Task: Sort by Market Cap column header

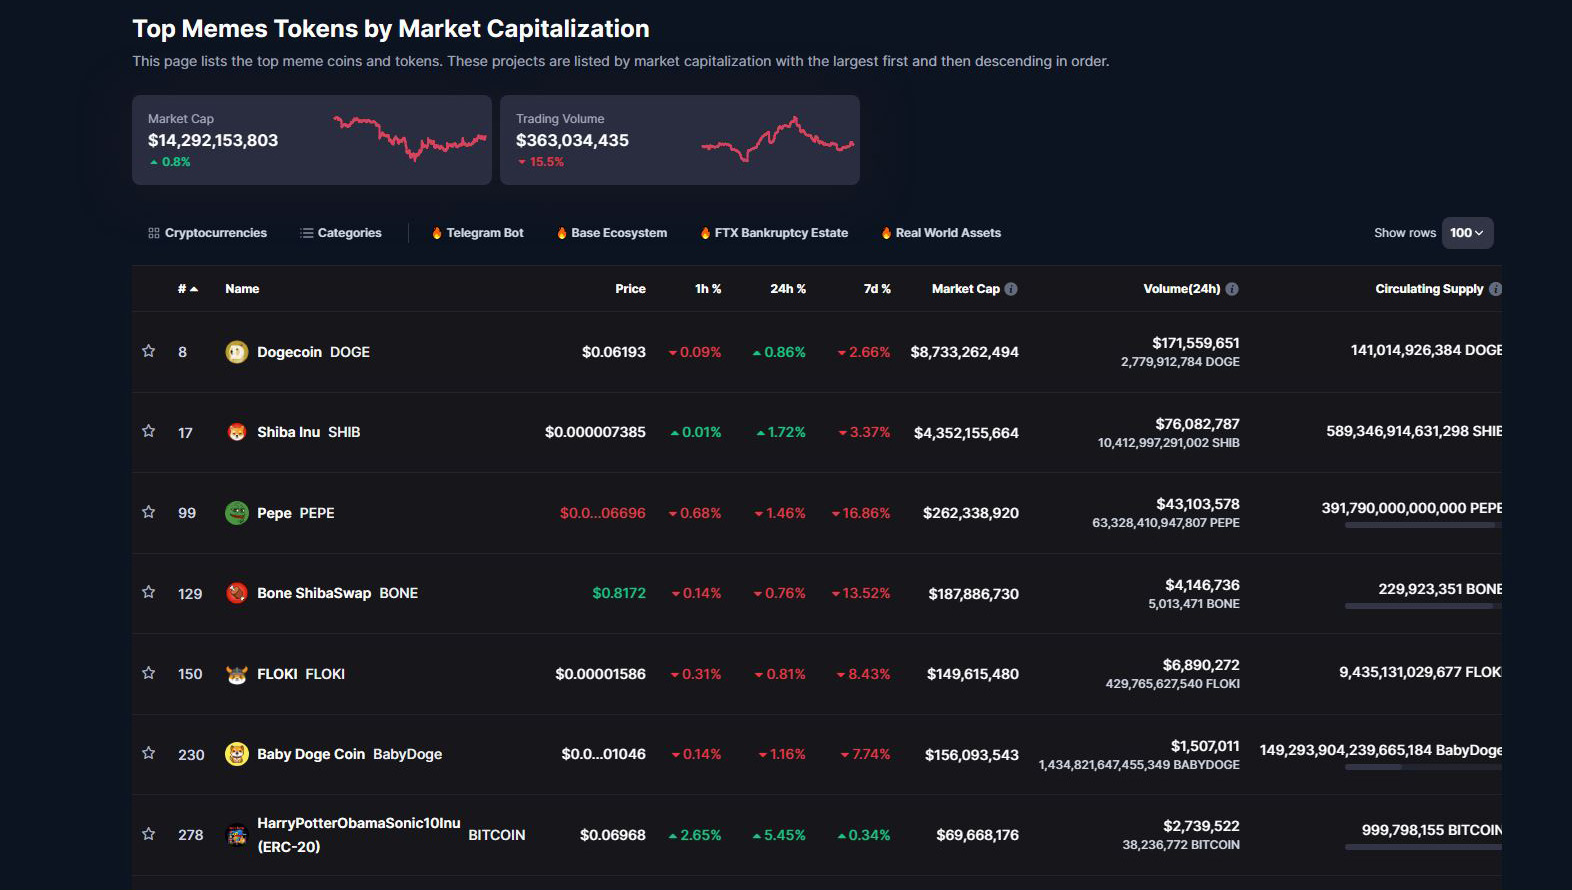Action: 966,289
